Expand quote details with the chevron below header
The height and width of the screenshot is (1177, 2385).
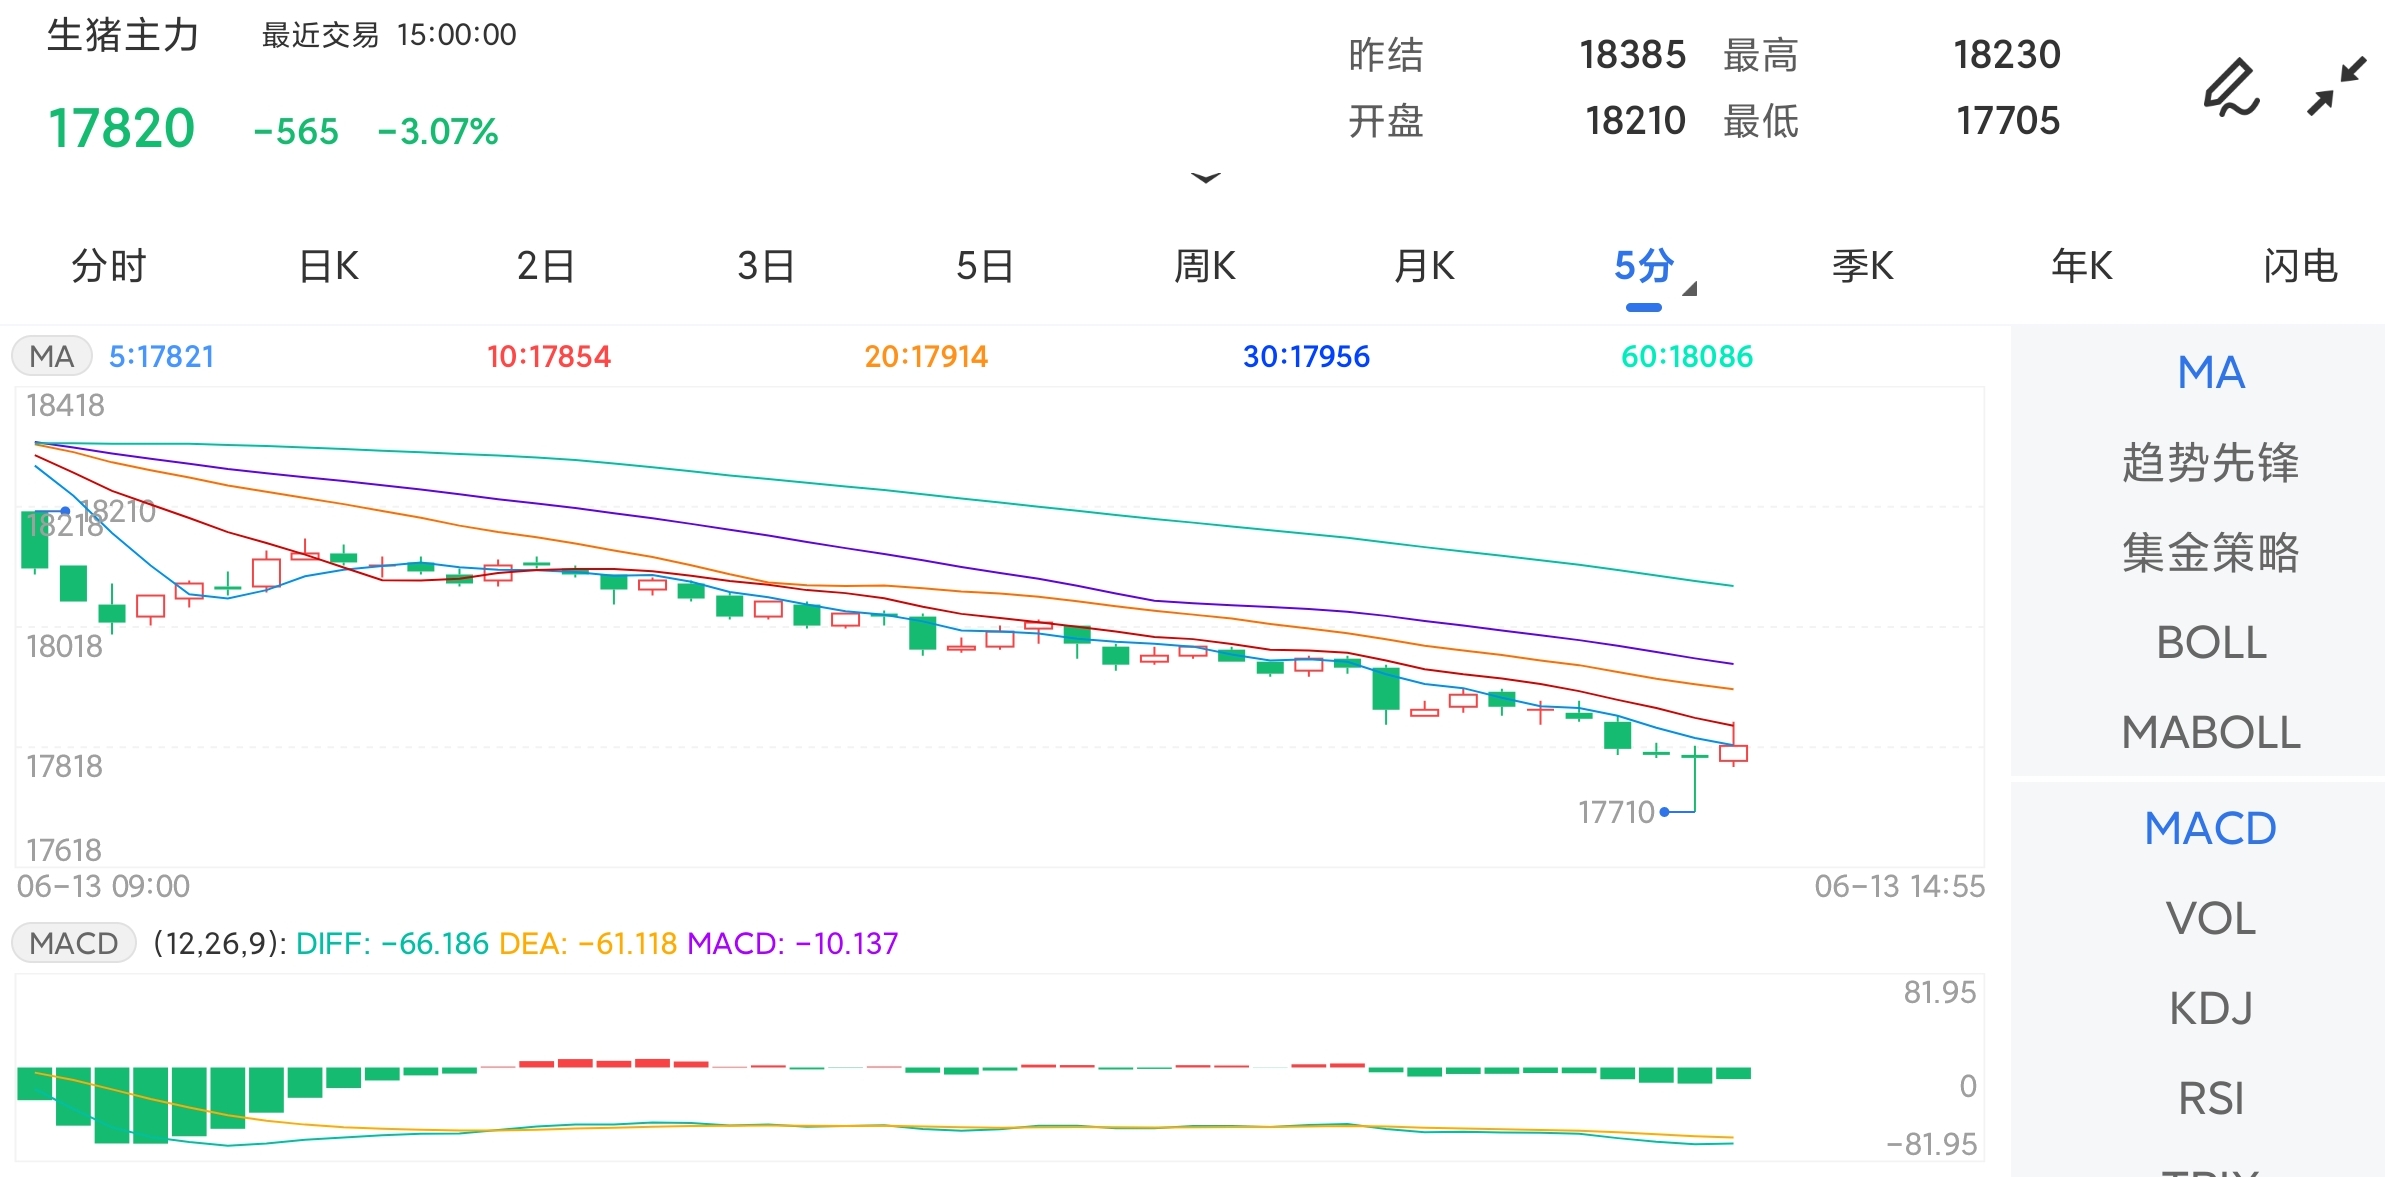[x=1206, y=178]
